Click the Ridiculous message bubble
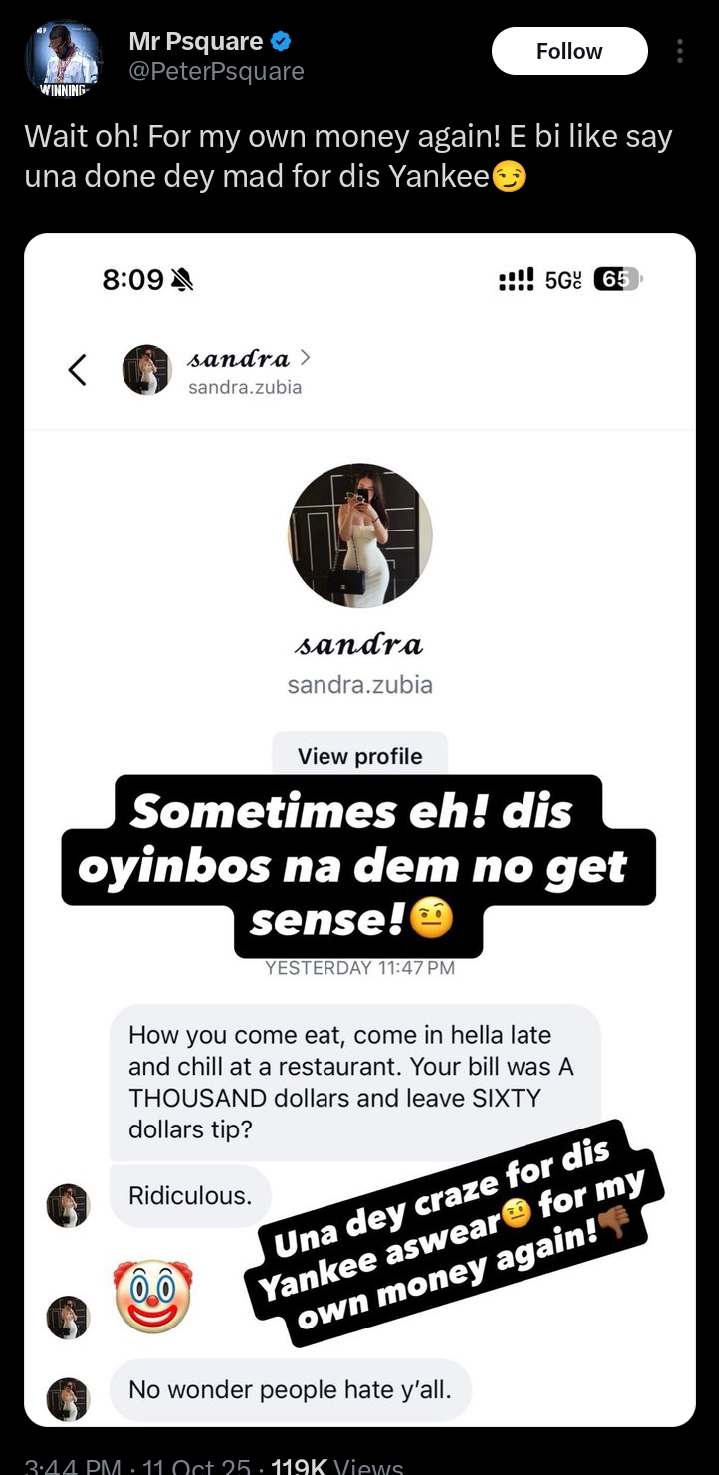The width and height of the screenshot is (719, 1475). 190,1195
